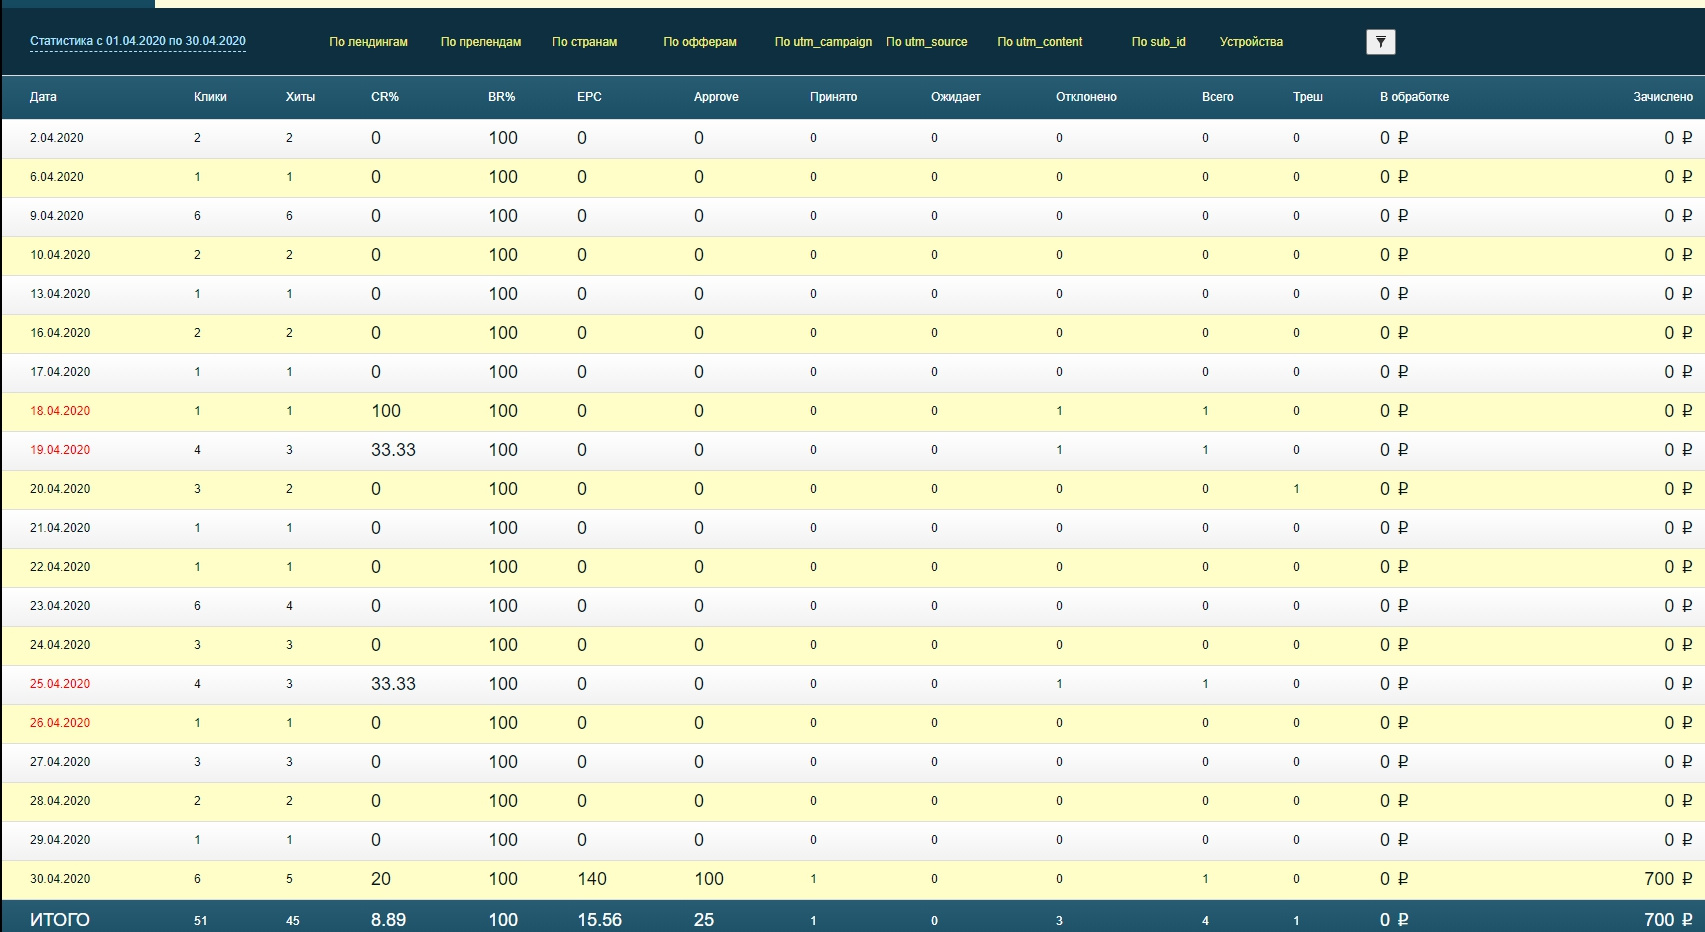Click total CR% value 8.89
This screenshot has height=932, width=1705.
point(389,920)
